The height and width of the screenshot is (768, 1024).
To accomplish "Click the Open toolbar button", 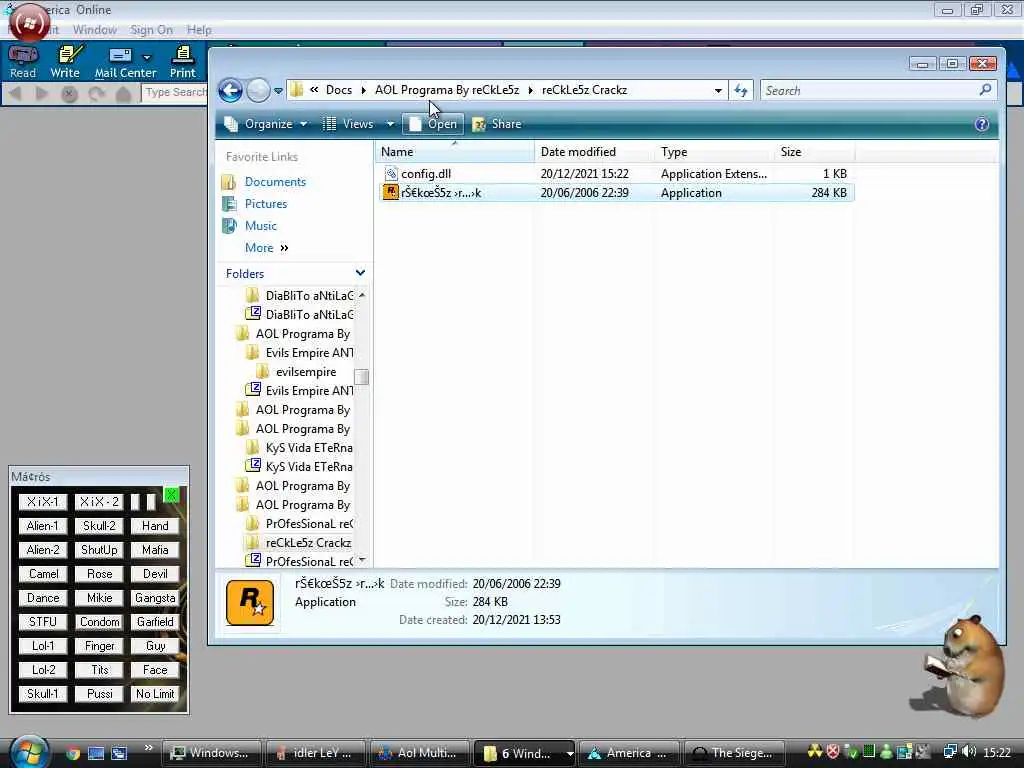I will 433,124.
